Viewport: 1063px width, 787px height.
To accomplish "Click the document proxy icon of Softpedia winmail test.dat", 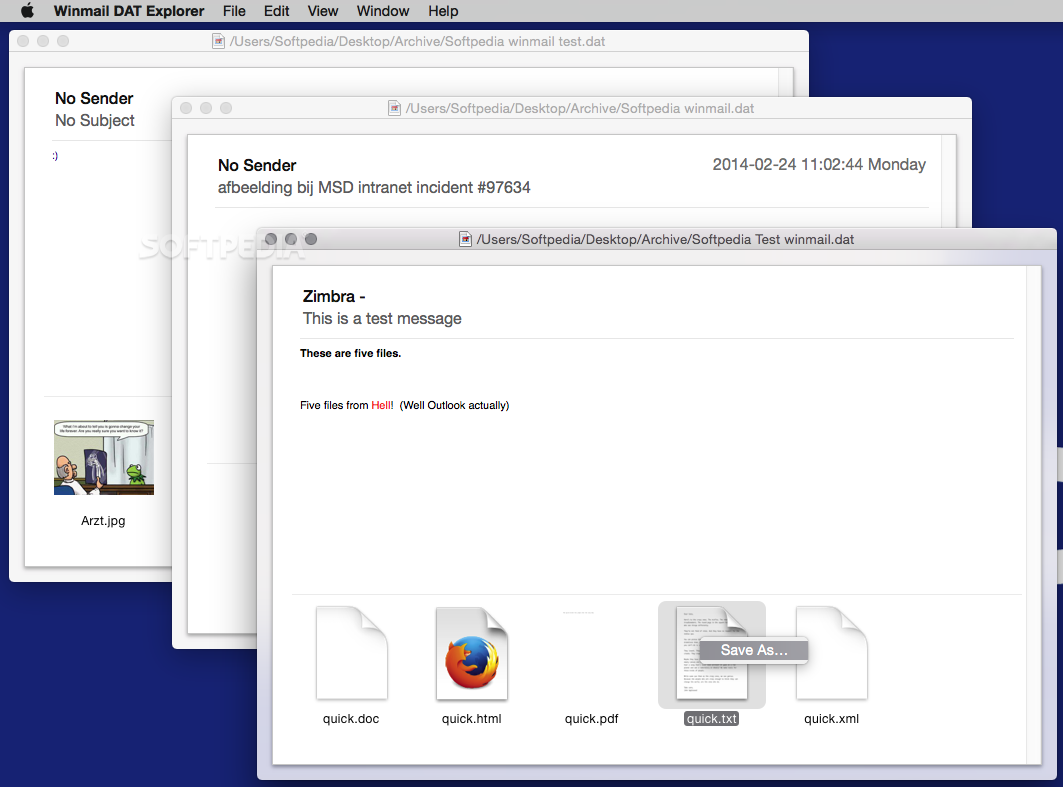I will pos(218,41).
